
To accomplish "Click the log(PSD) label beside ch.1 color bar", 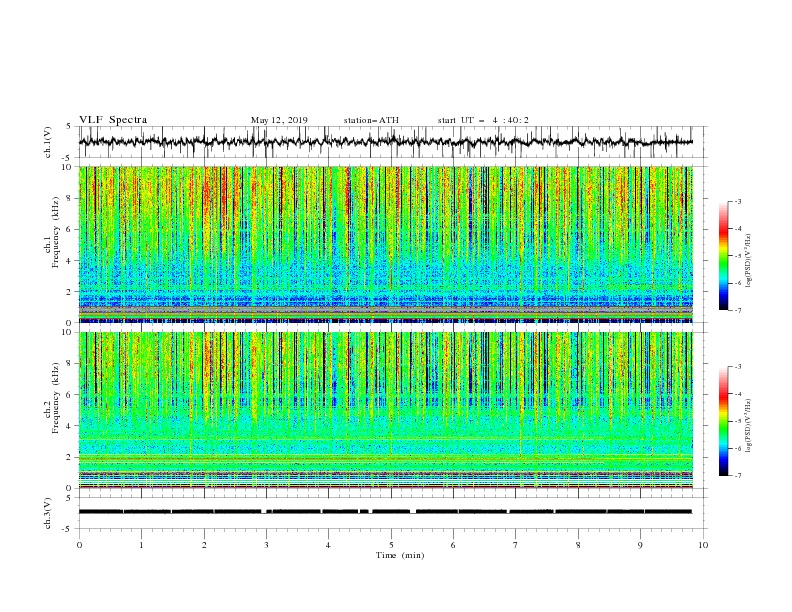I will [748, 261].
